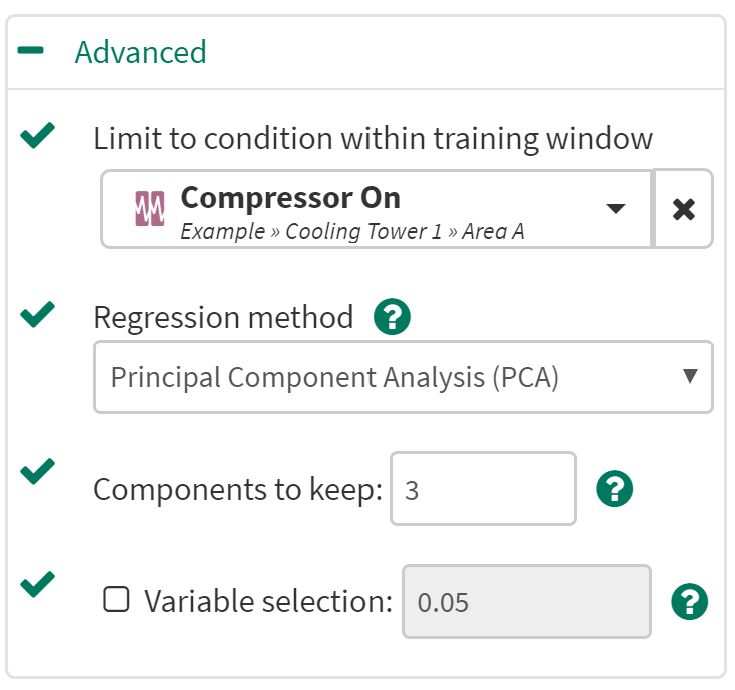Image resolution: width=735 pixels, height=690 pixels.
Task: Open Principal Component Analysis (PCA) dropdown
Action: 403,377
